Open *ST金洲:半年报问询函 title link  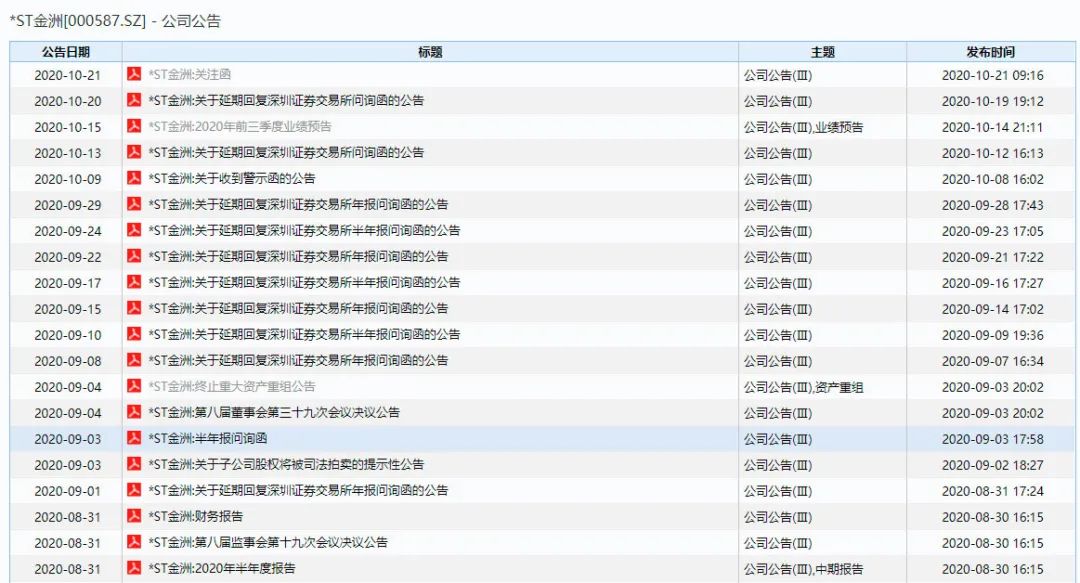(207, 438)
